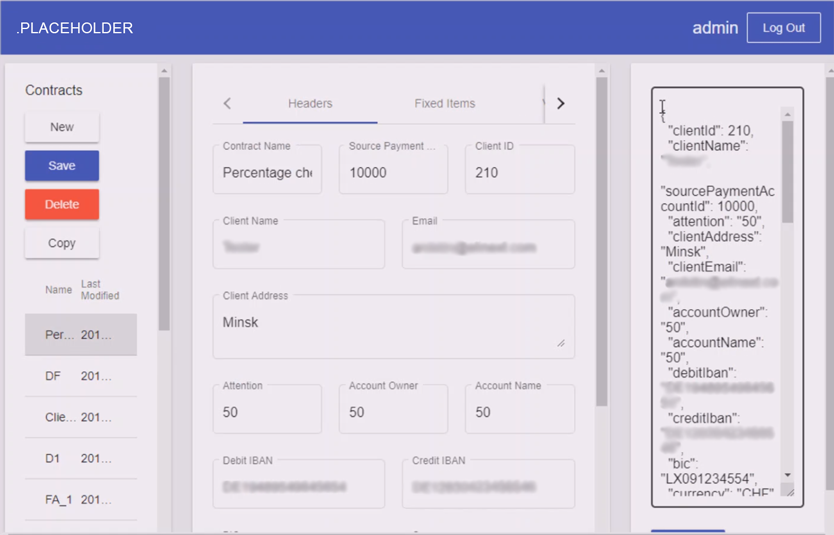This screenshot has width=834, height=535.
Task: Delete the selected contract
Action: (62, 205)
